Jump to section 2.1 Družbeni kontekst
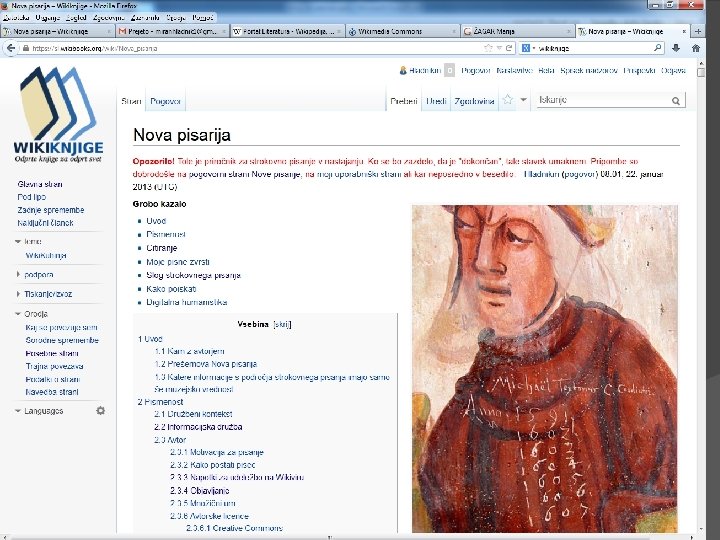The image size is (720, 540). click(x=193, y=414)
